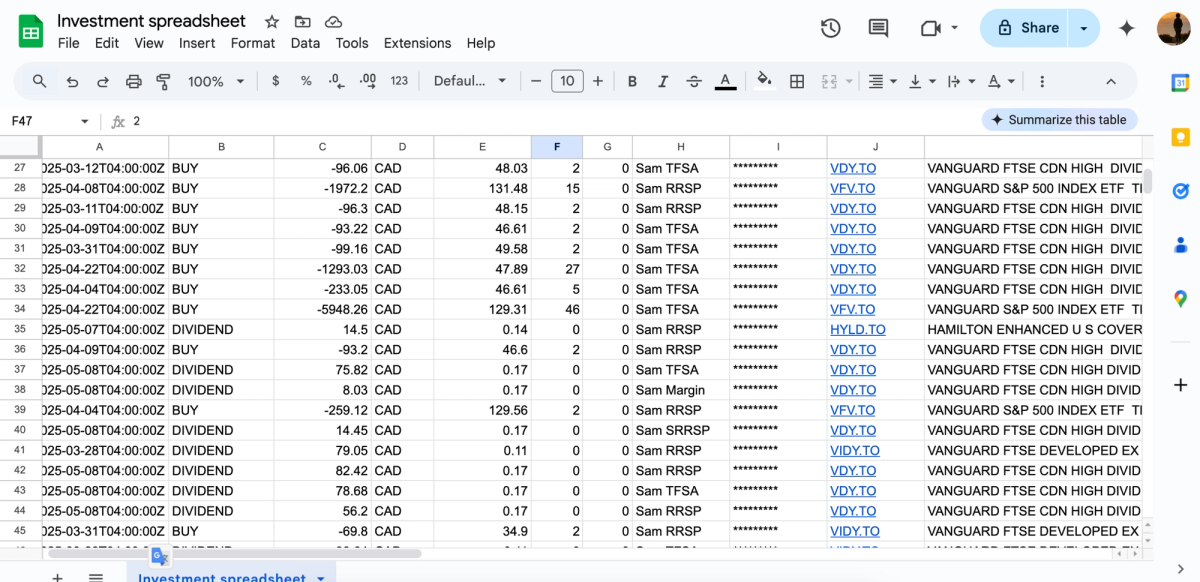
Task: Decrease decimal places
Action: (x=336, y=81)
